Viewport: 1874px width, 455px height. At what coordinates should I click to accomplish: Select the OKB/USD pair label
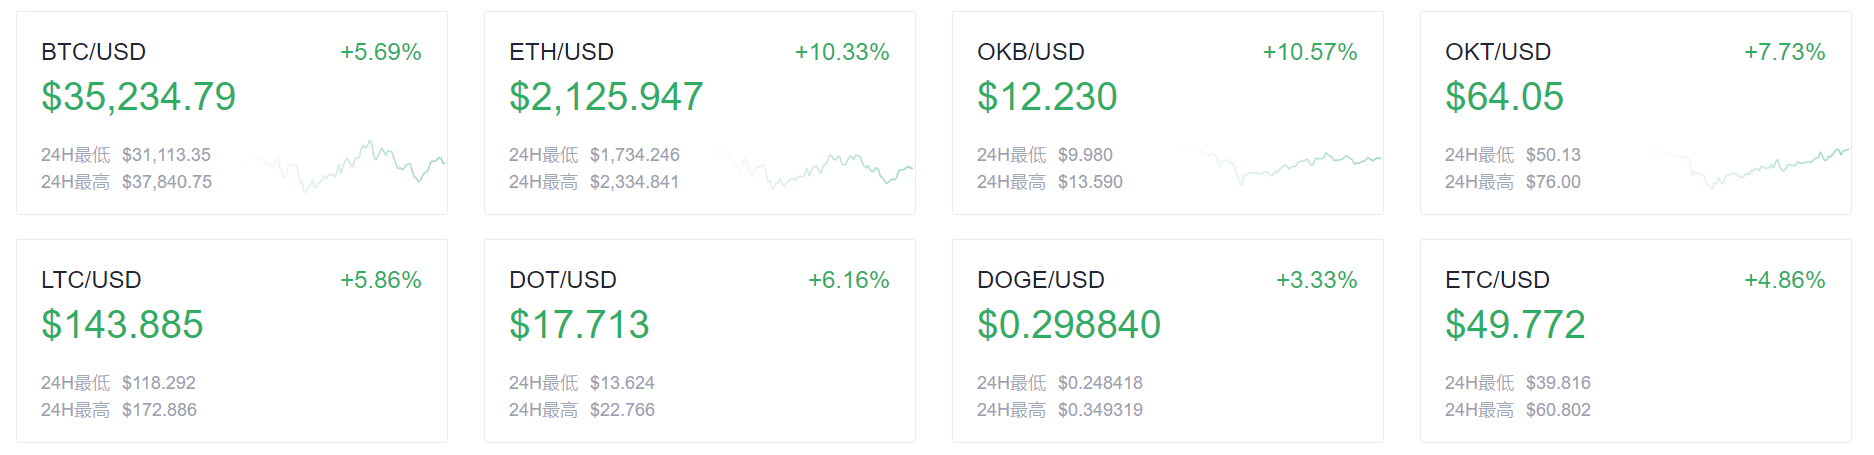pos(1031,52)
